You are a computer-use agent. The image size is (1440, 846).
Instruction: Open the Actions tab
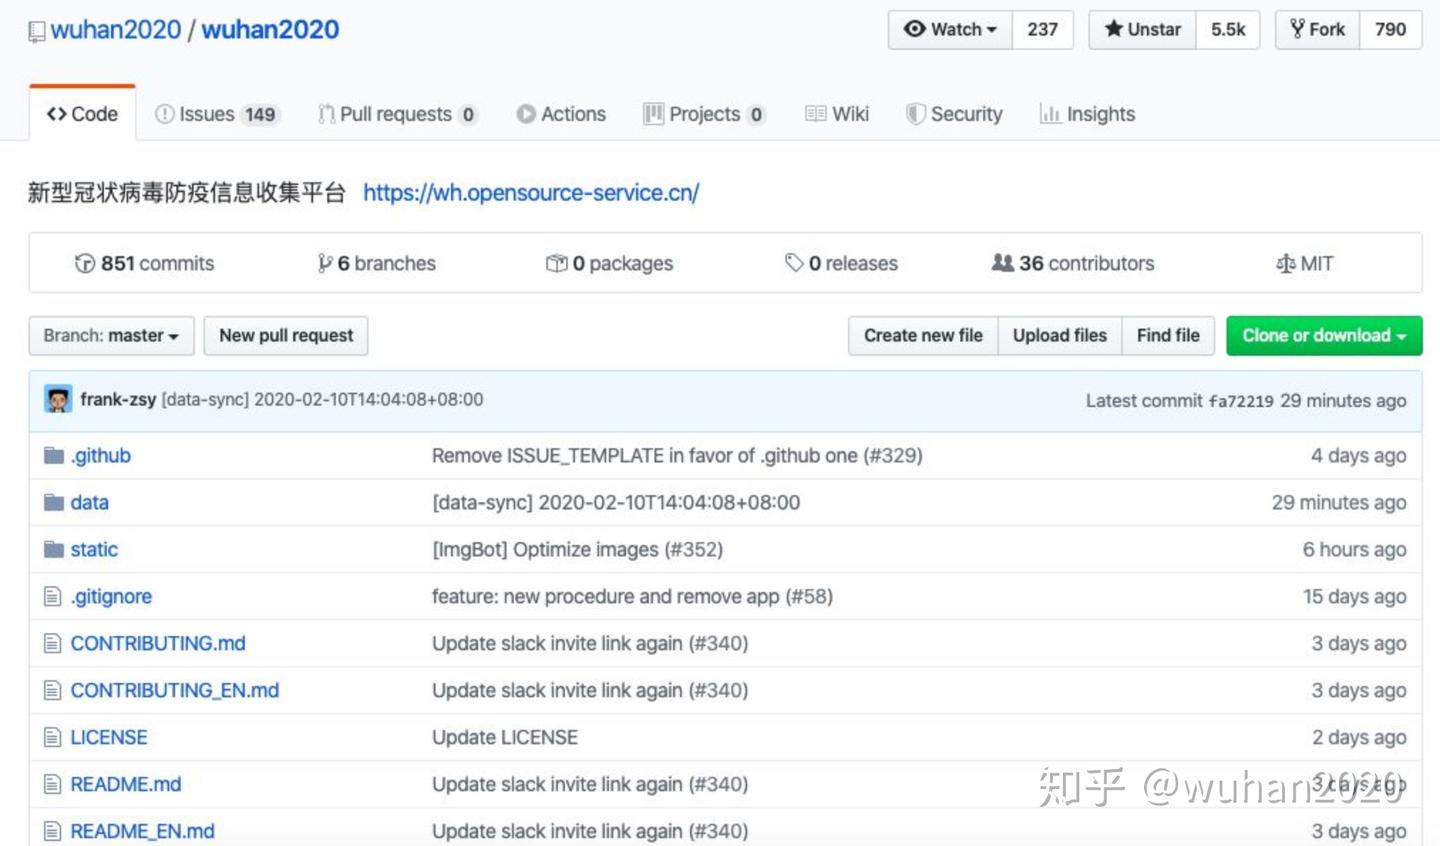(x=561, y=114)
